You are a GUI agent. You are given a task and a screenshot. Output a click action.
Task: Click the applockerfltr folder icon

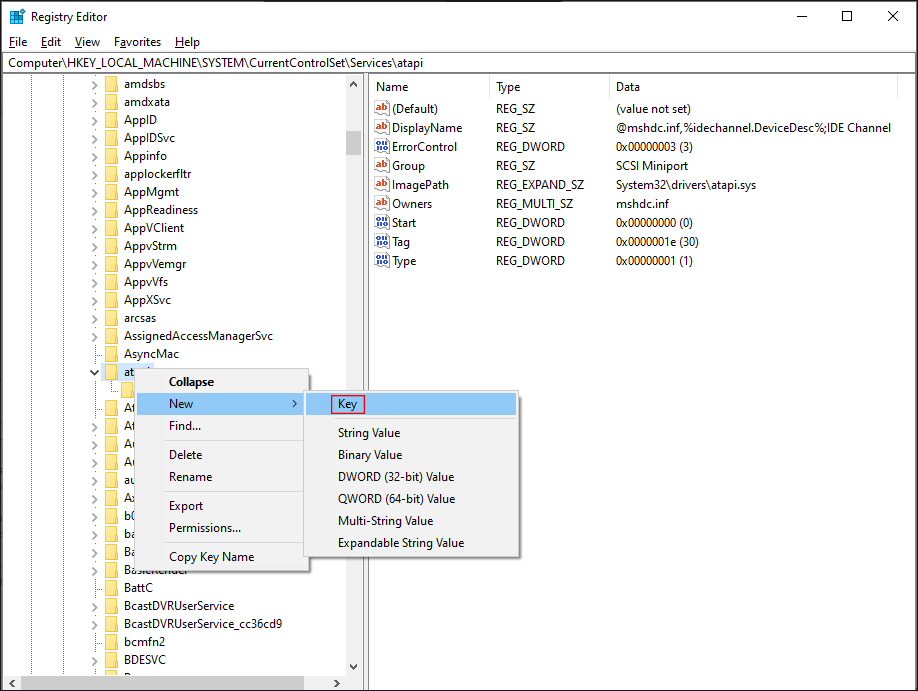(111, 175)
